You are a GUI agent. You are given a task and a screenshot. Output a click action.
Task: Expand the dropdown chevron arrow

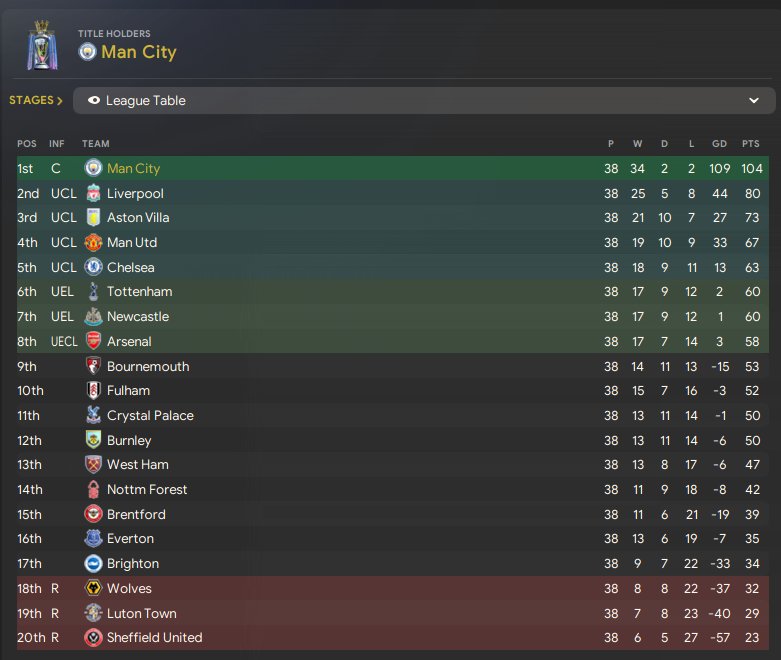pos(754,101)
